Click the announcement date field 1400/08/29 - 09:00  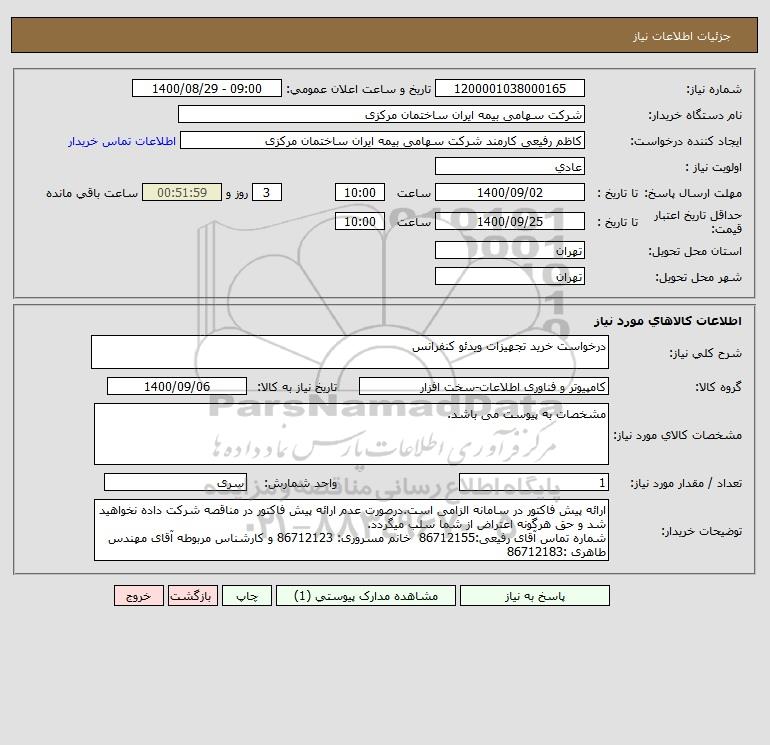pyautogui.click(x=207, y=88)
